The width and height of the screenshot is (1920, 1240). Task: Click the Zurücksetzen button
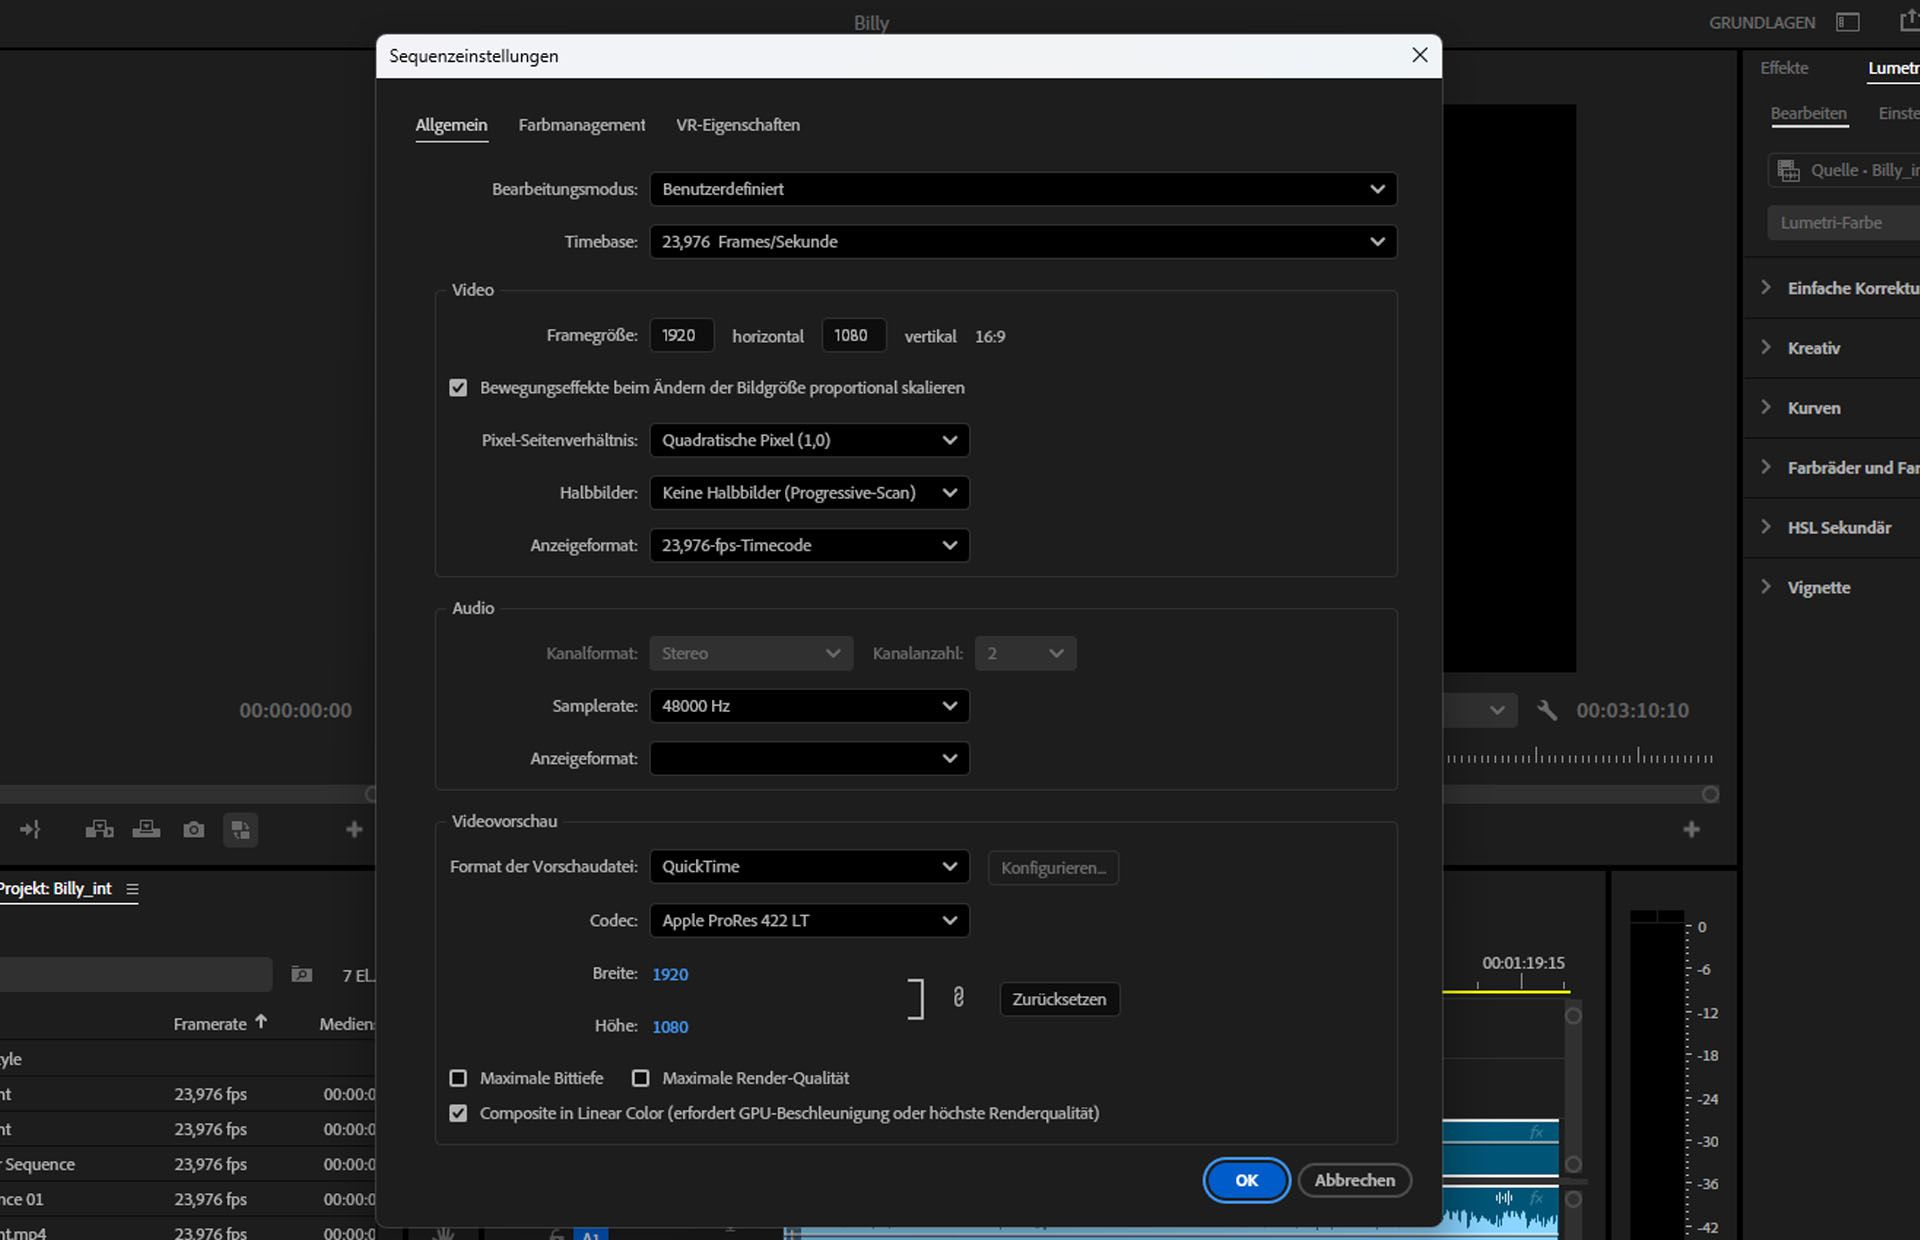coord(1058,999)
